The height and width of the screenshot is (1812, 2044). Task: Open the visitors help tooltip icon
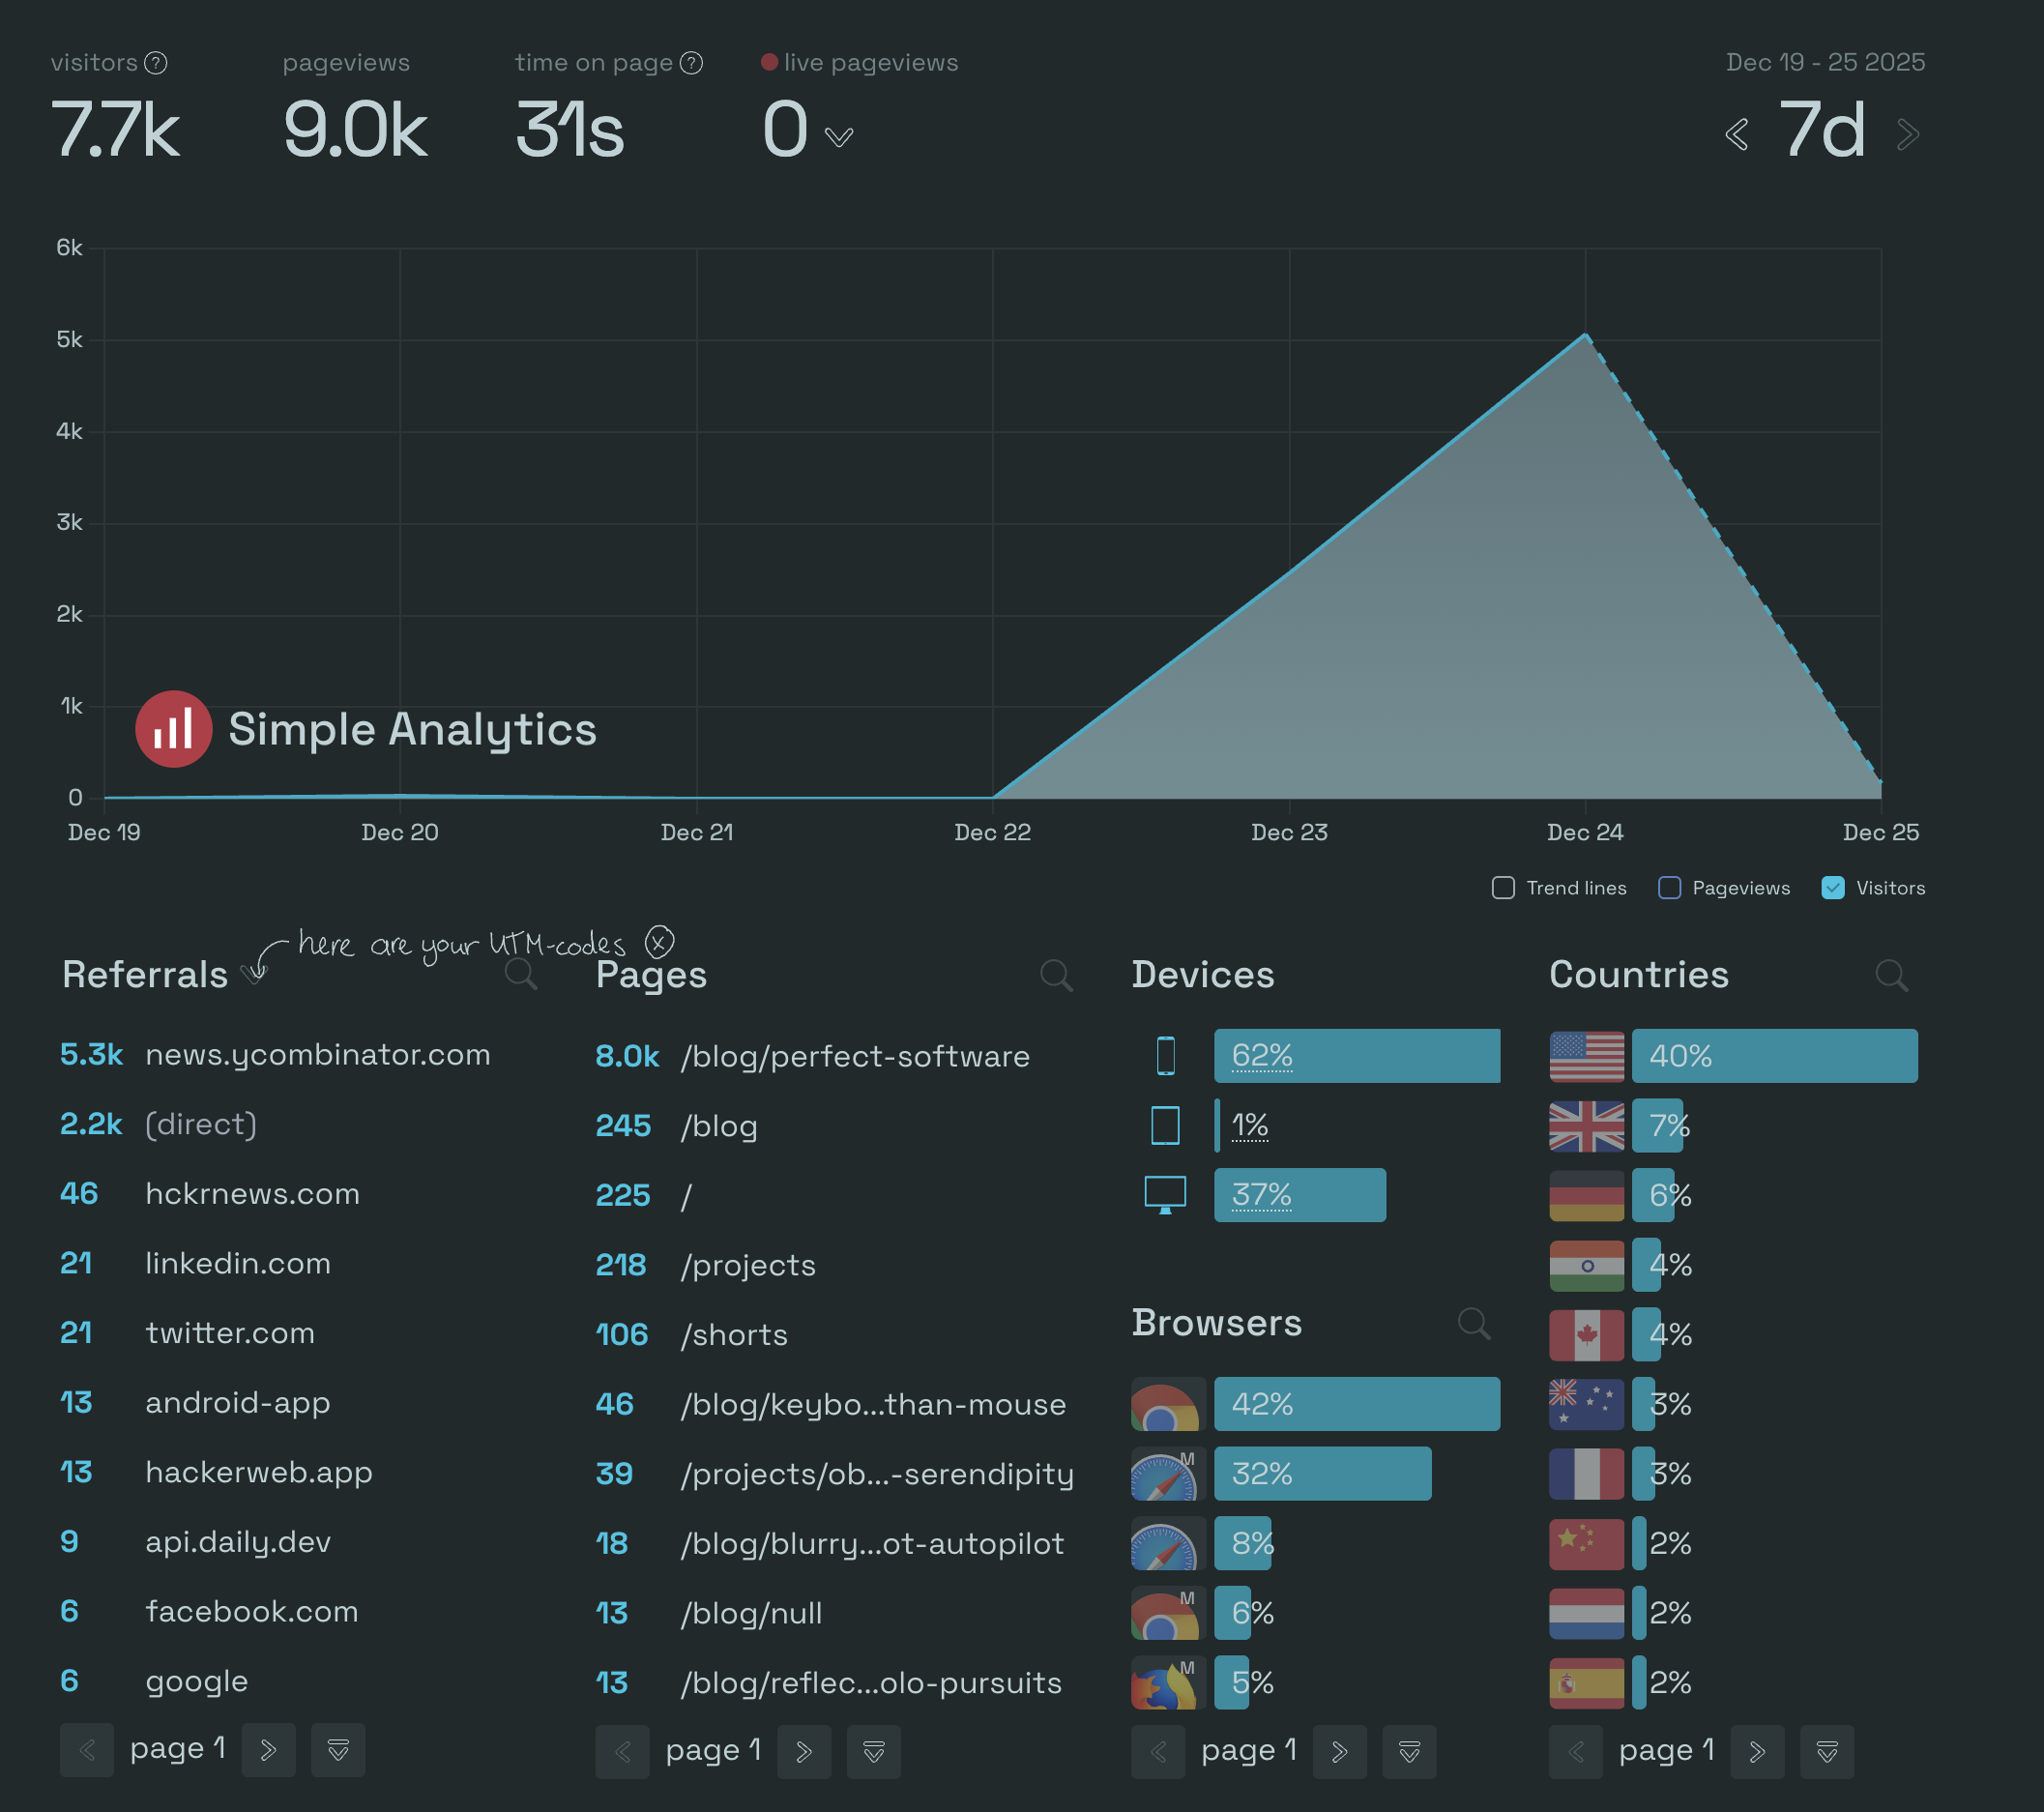(156, 62)
